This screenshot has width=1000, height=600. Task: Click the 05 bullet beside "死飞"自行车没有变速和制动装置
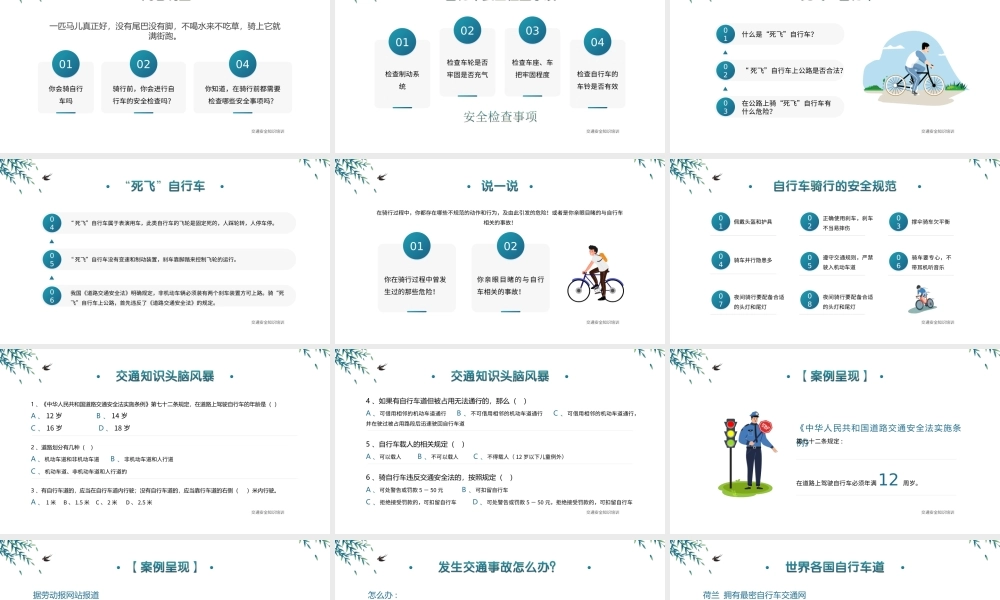[x=52, y=259]
